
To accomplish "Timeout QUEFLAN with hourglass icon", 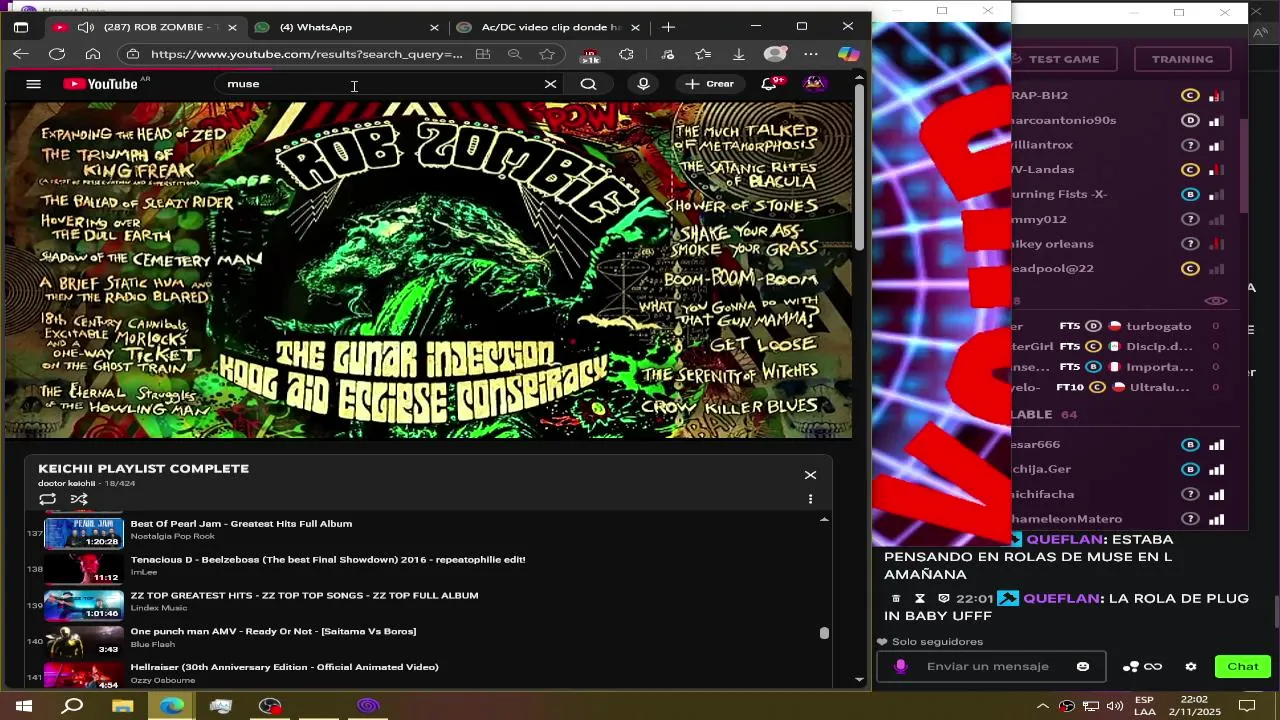I will coord(920,599).
